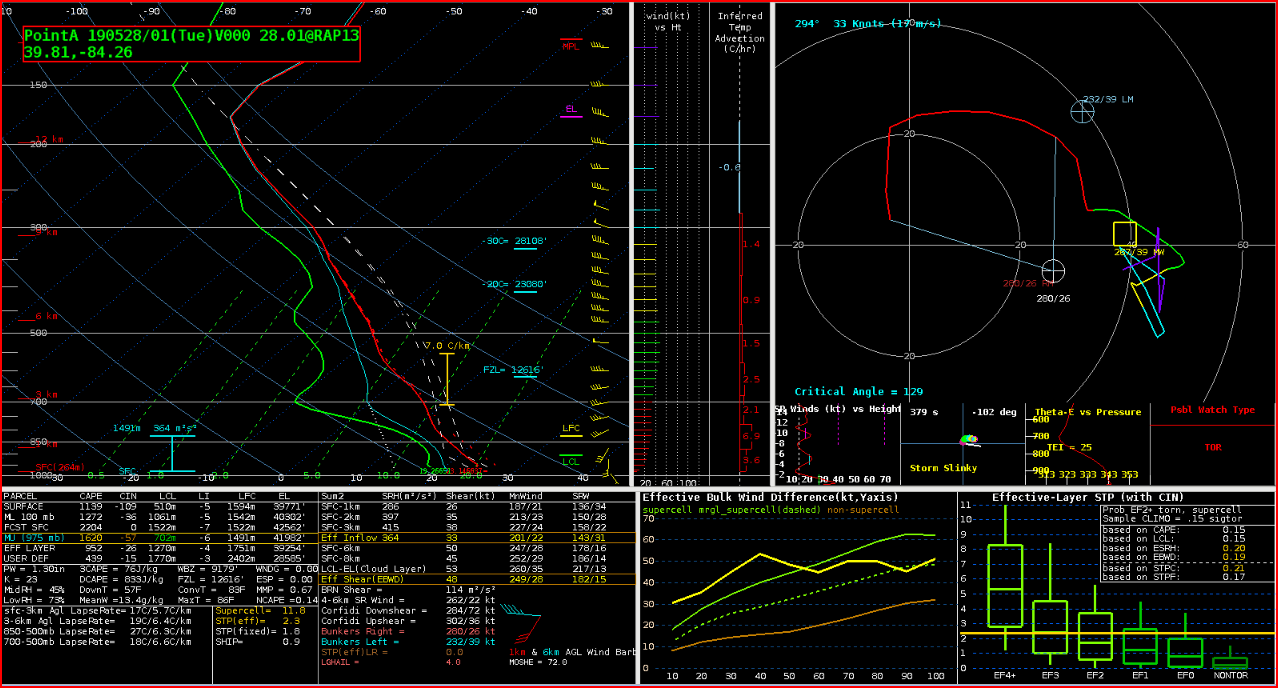The height and width of the screenshot is (688, 1278).
Task: Click the red MPL level marker
Action: pos(571,45)
